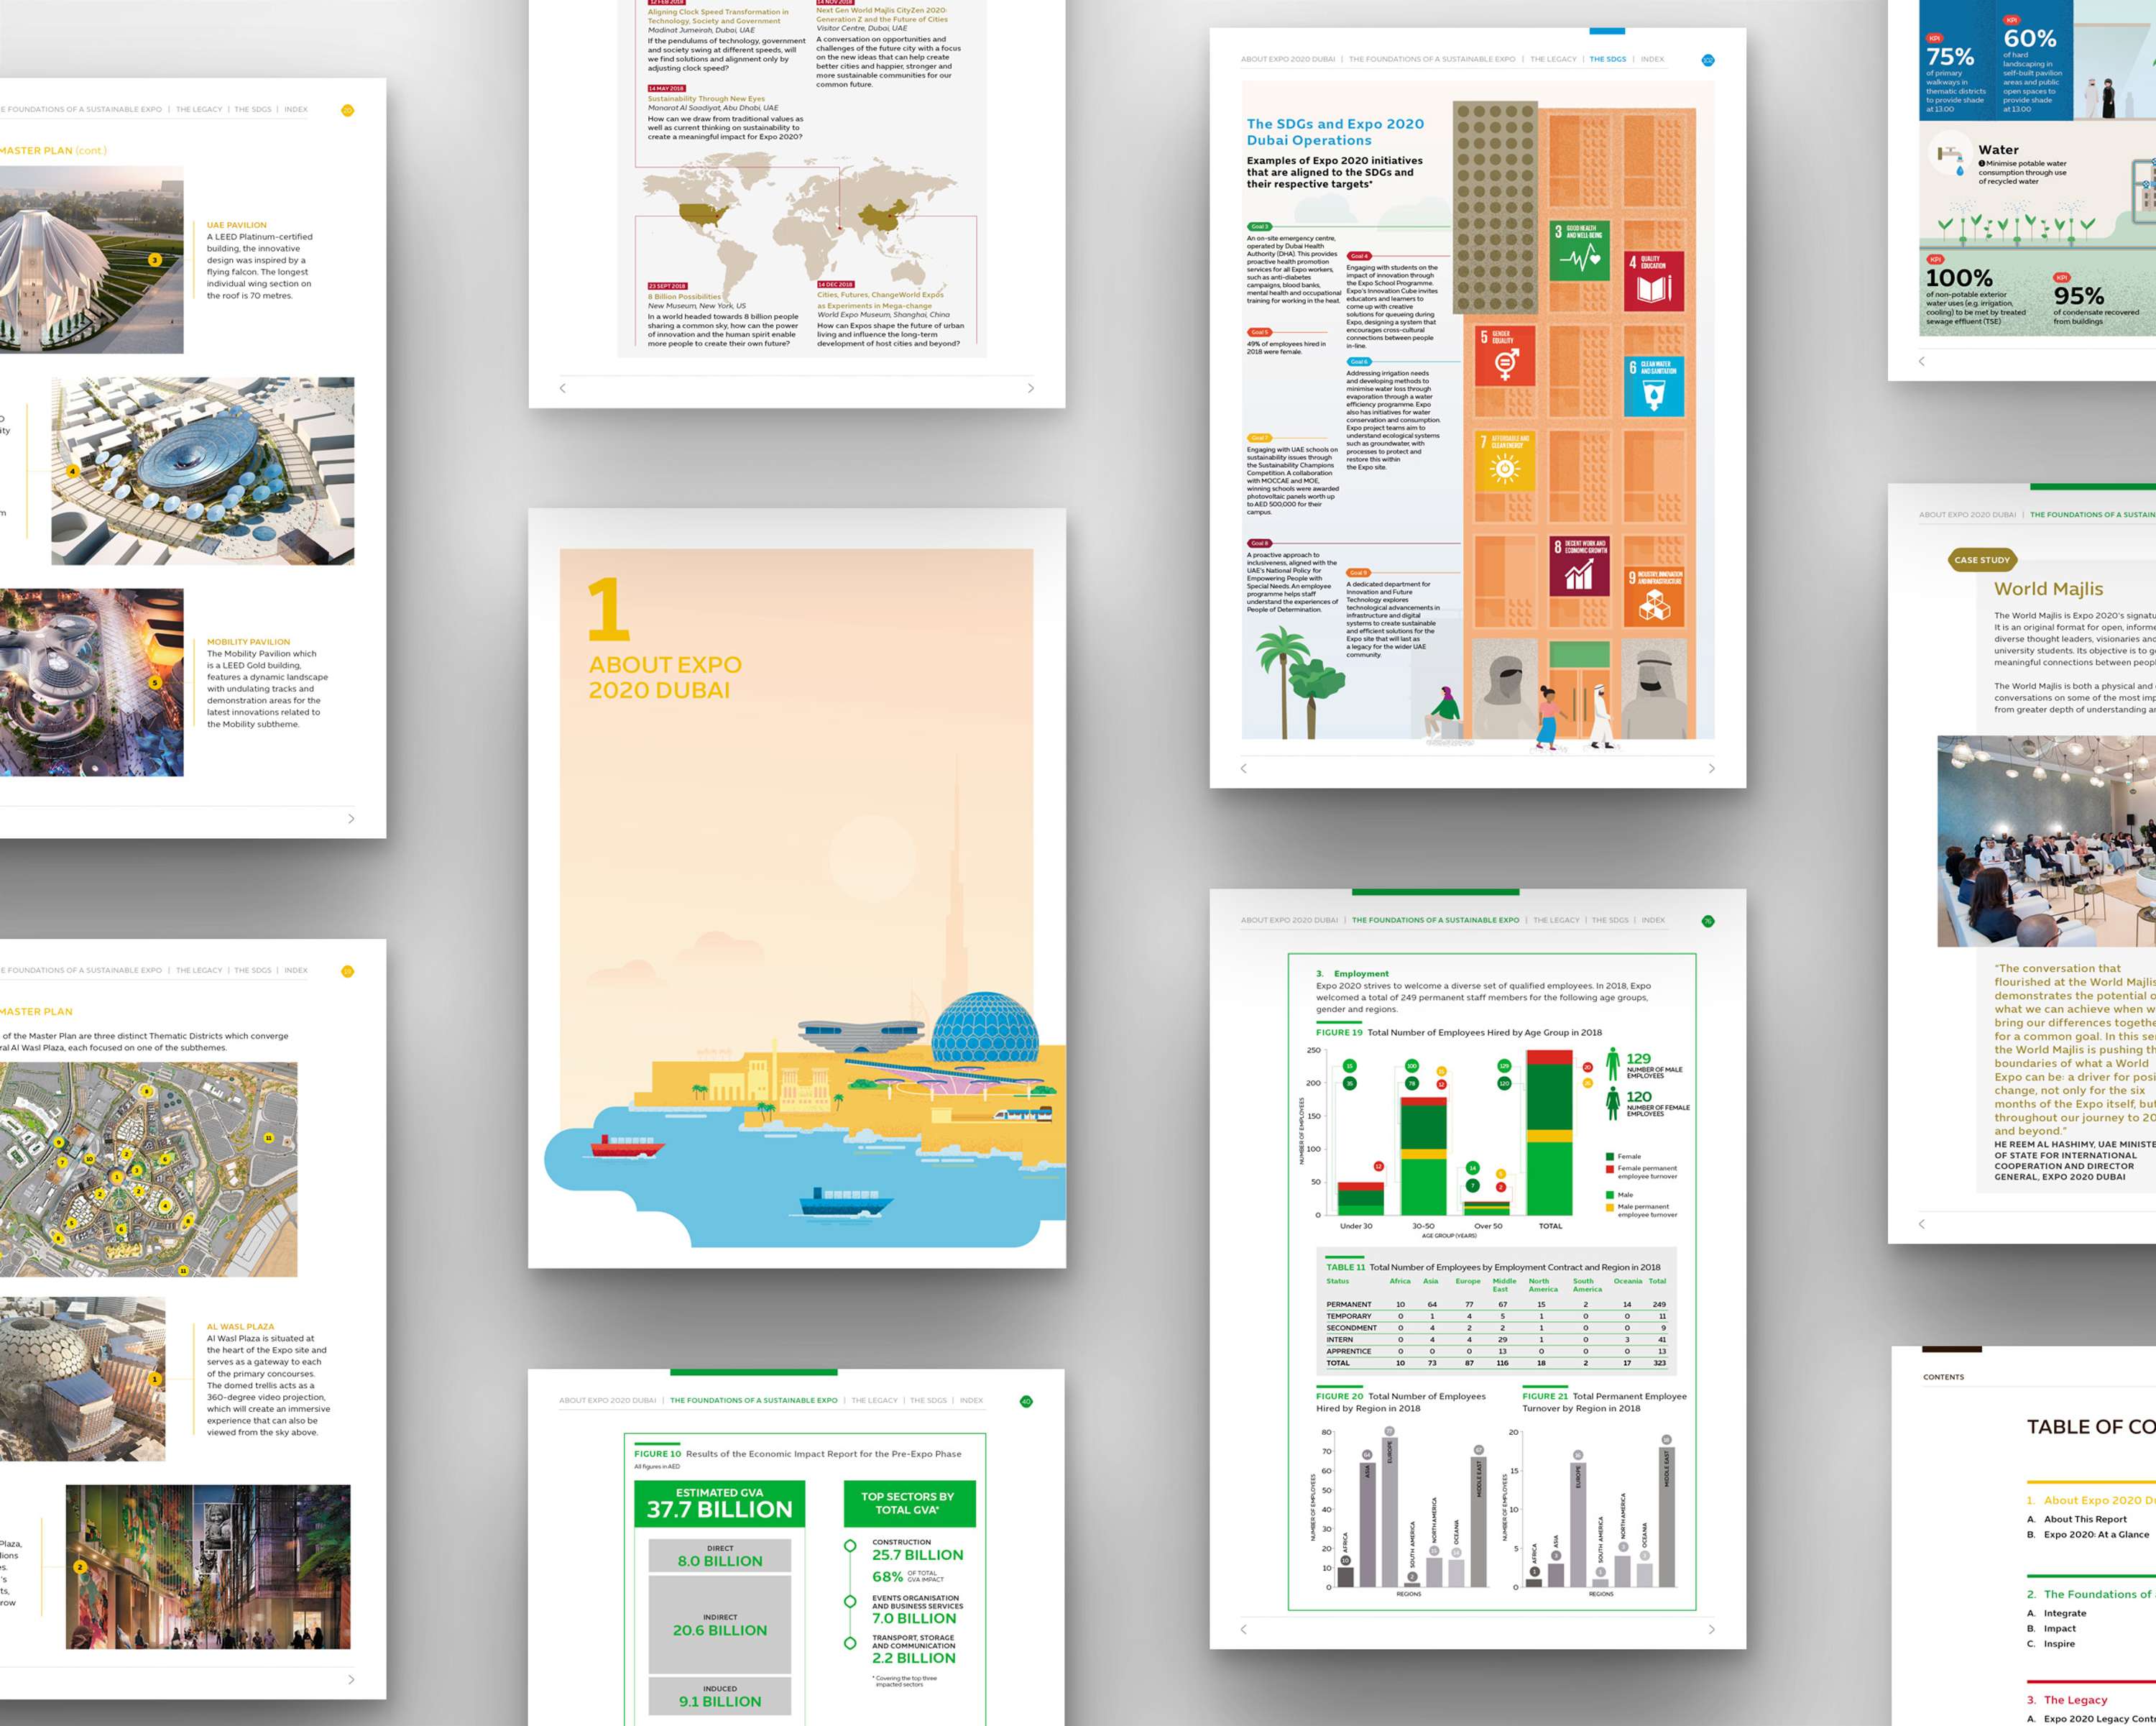The width and height of the screenshot is (2156, 1726).
Task: Open THE LEGACY tab on Employment page header
Action: pos(1556,920)
